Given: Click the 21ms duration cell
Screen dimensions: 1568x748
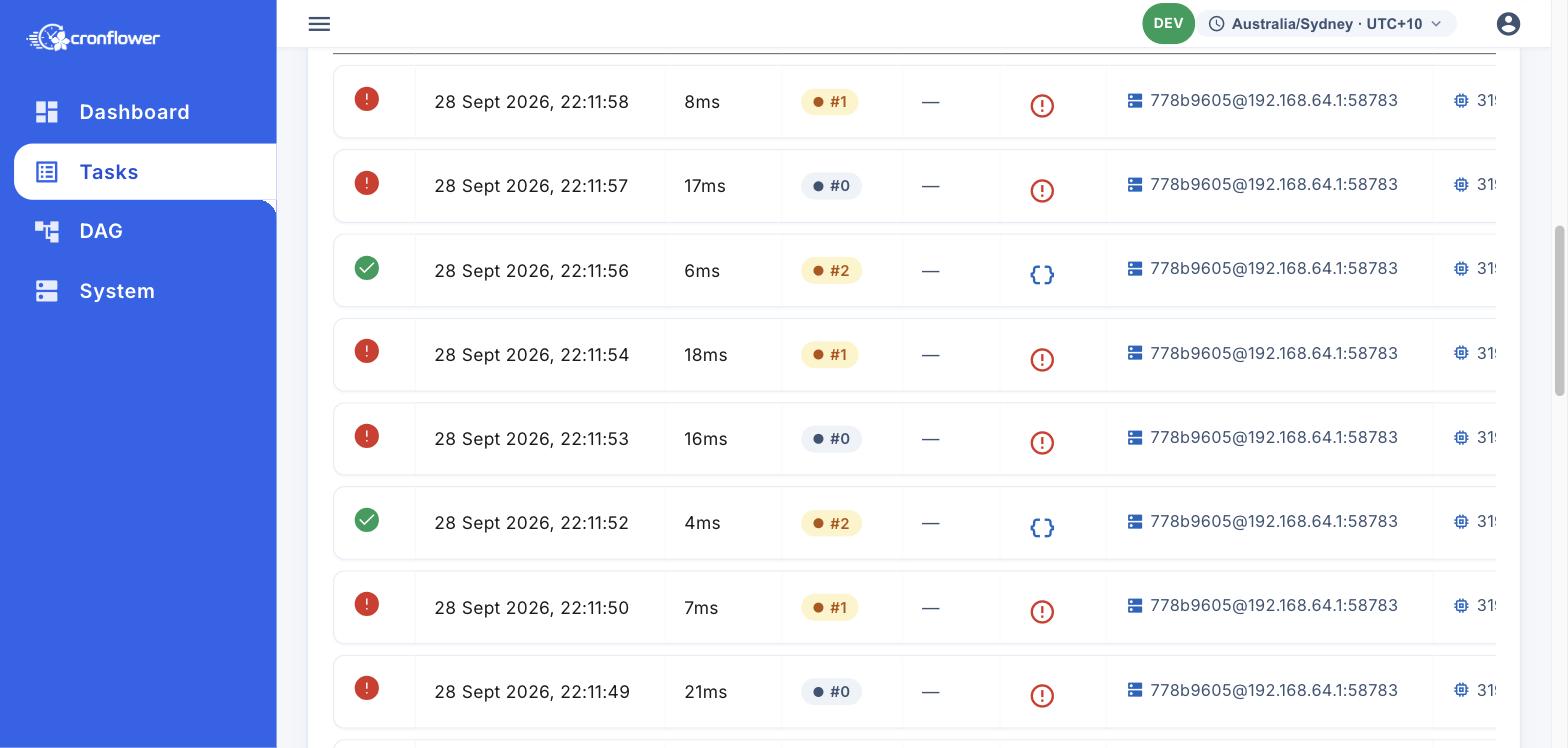Looking at the screenshot, I should click(706, 692).
